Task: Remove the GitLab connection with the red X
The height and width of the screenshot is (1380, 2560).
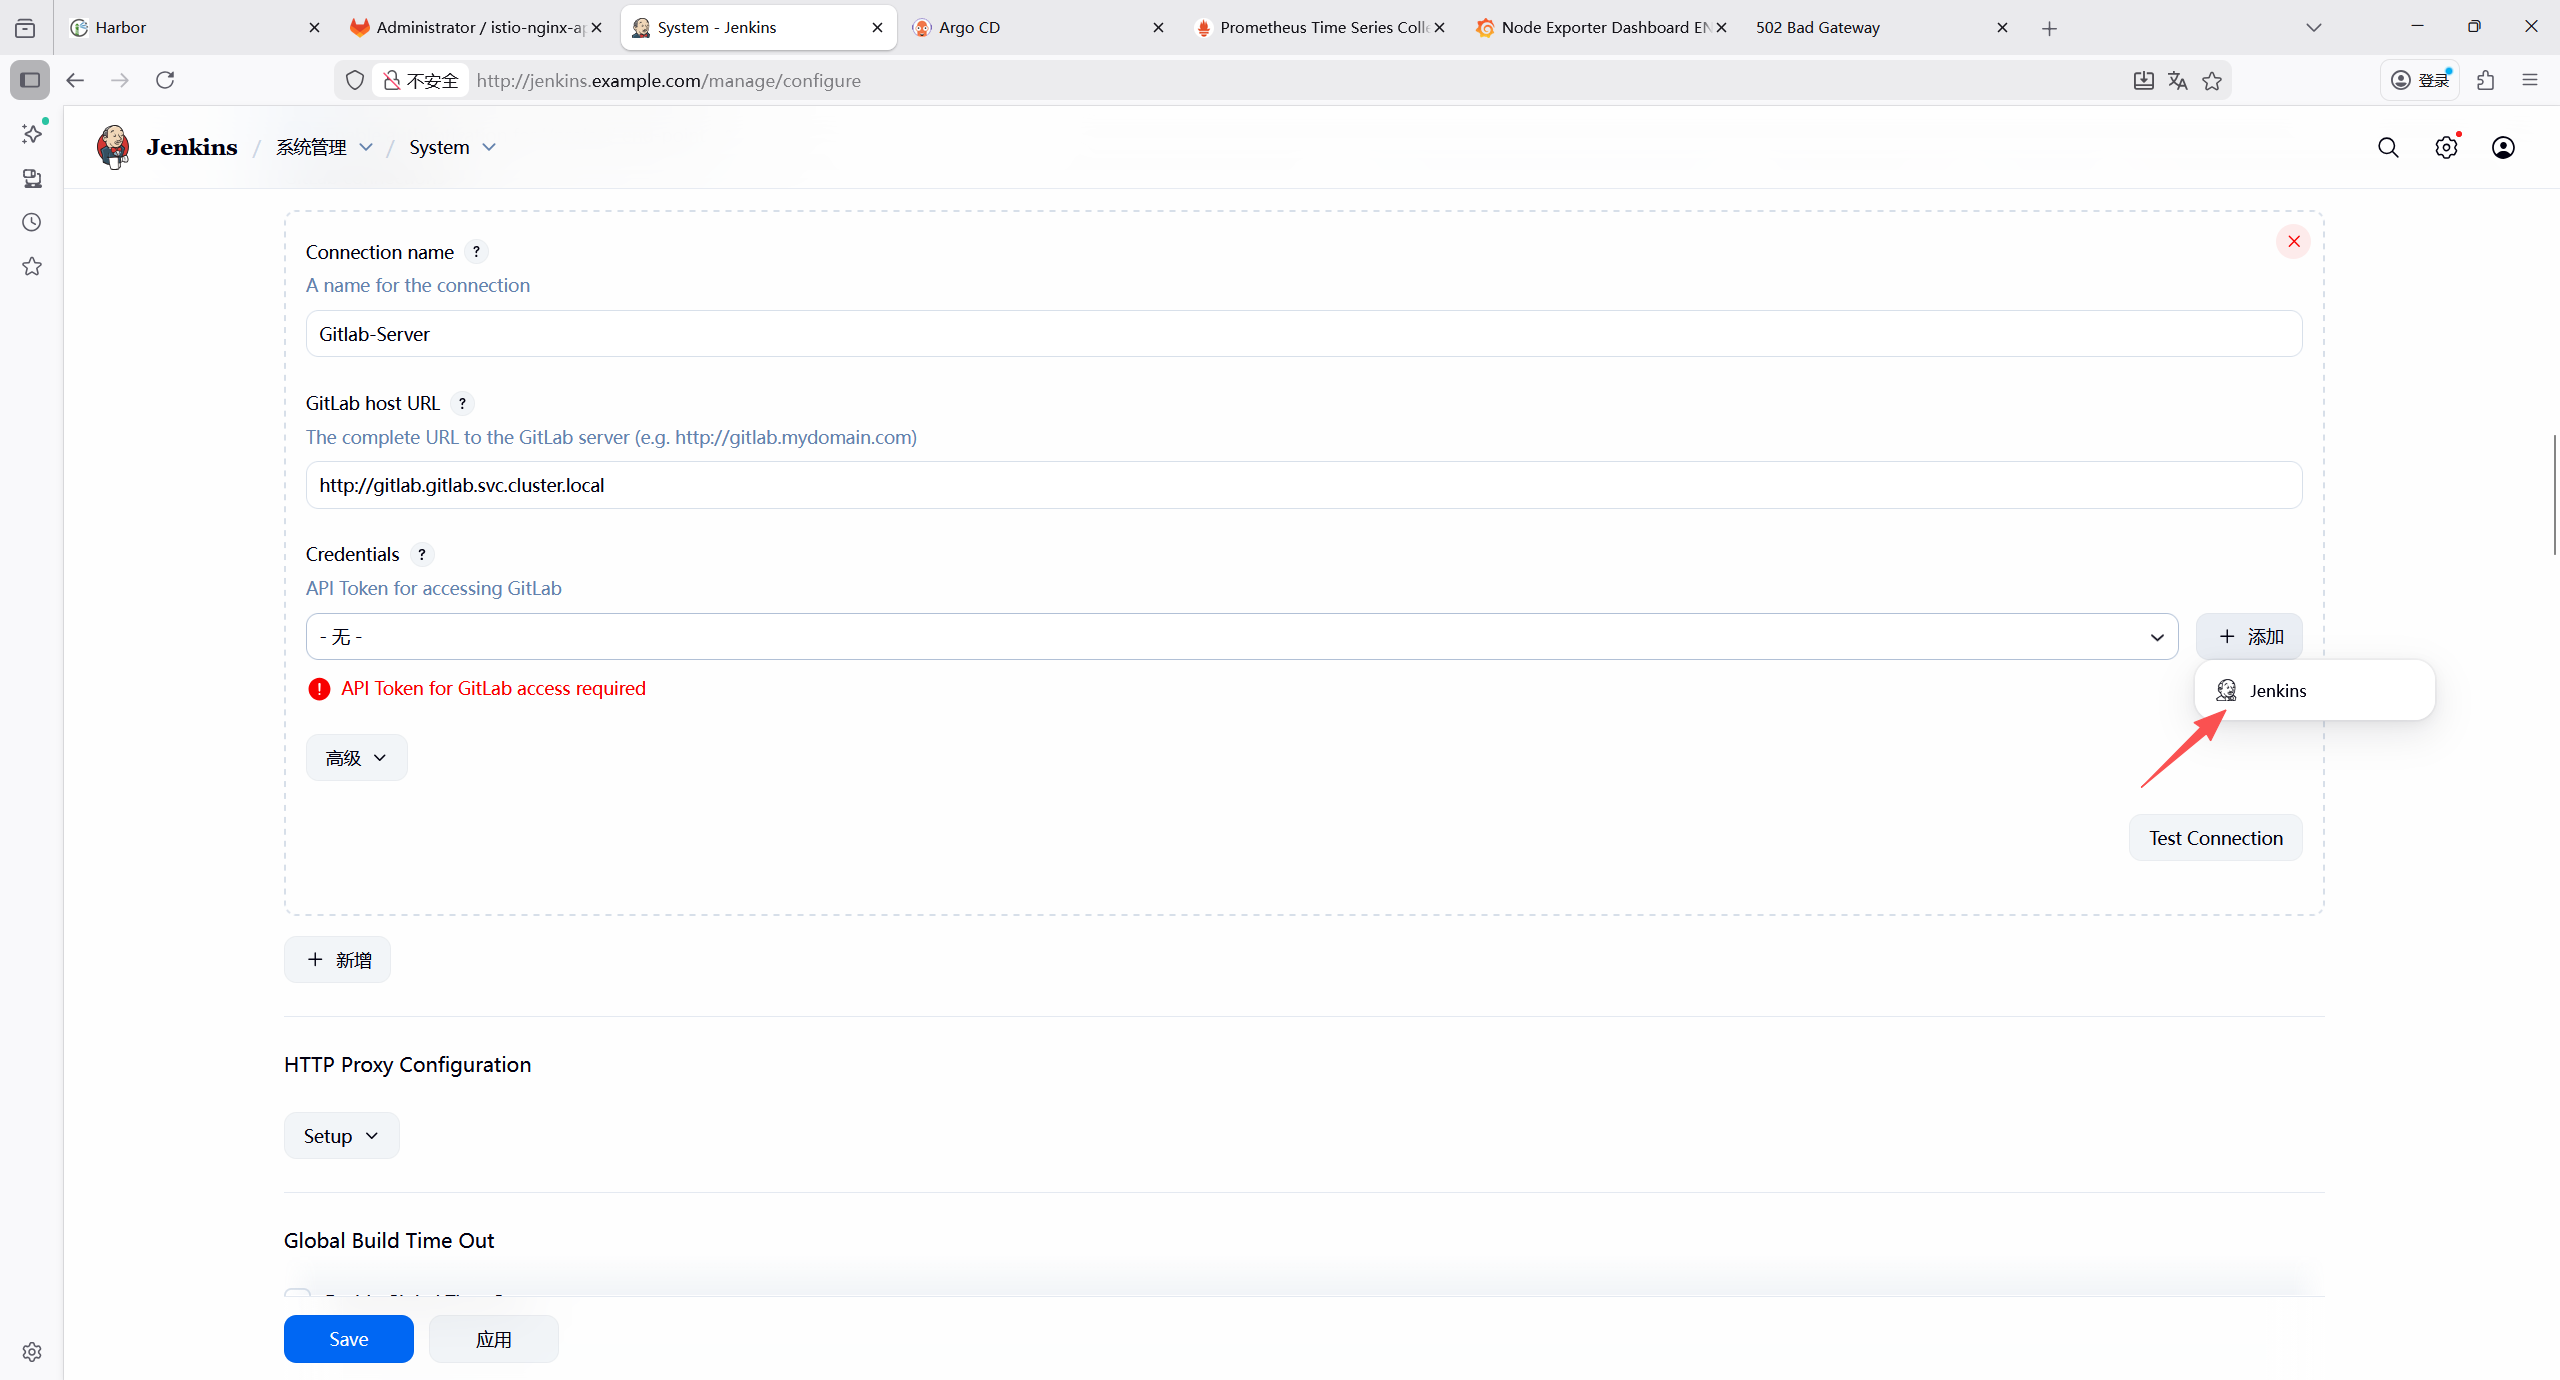Action: (x=2294, y=241)
